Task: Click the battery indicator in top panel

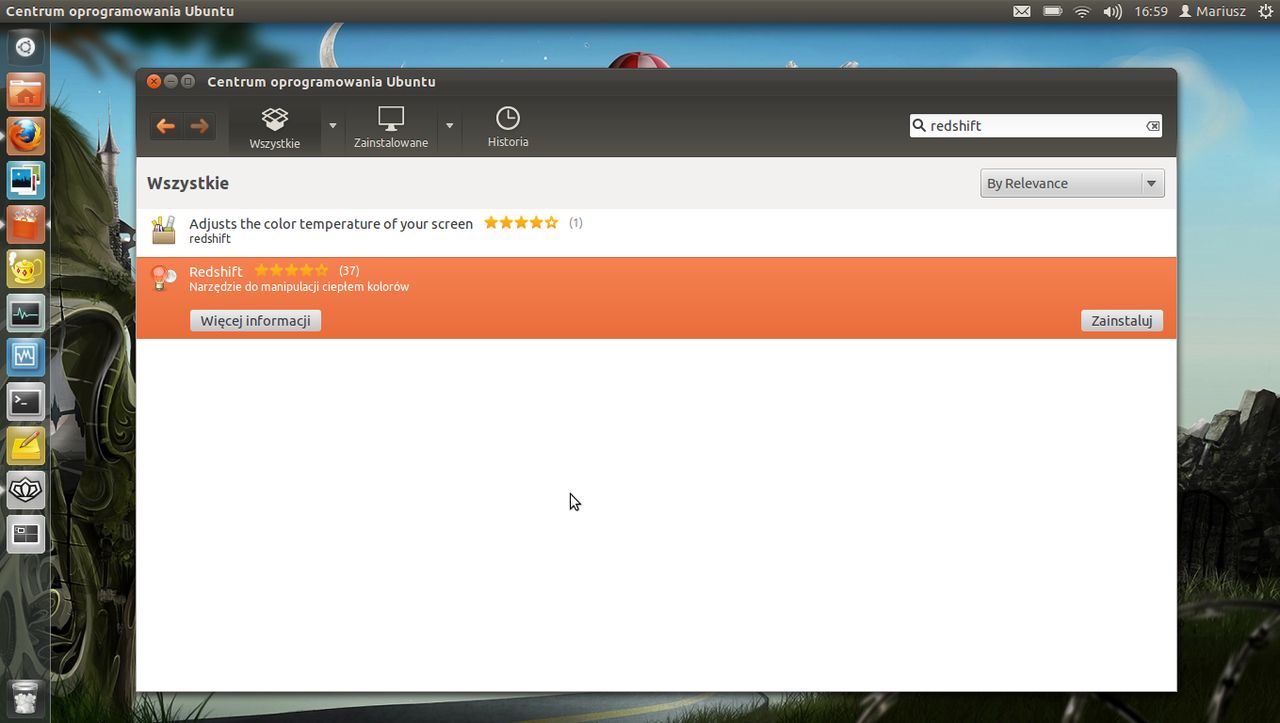Action: [1052, 11]
